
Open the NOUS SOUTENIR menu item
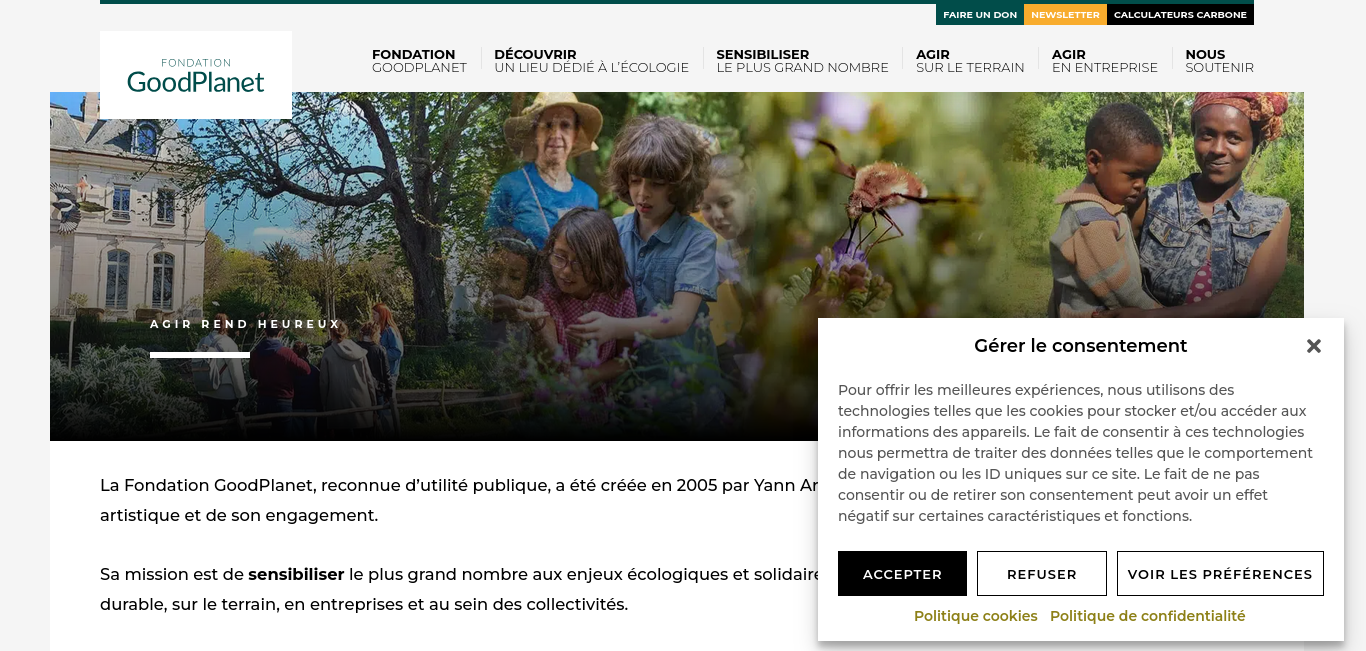click(x=1219, y=61)
